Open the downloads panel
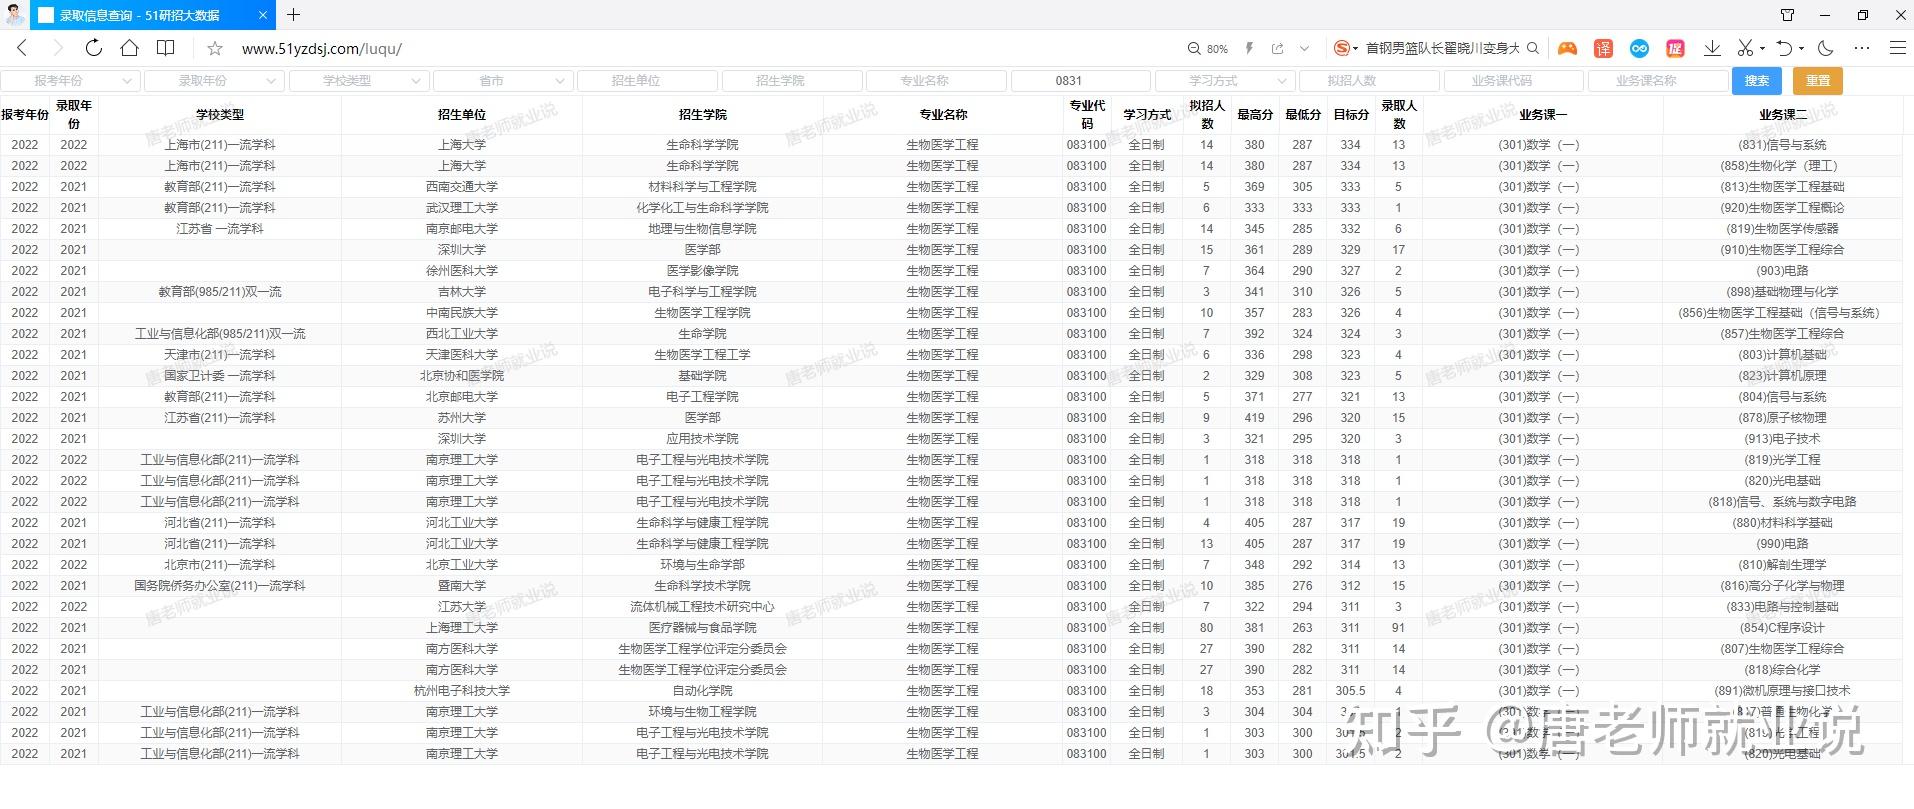The width and height of the screenshot is (1914, 809). coord(1712,48)
